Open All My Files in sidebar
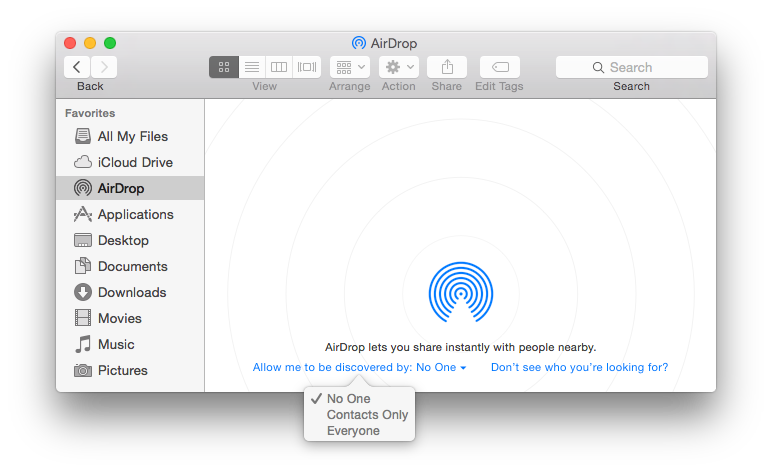Viewport: 772px width, 475px height. pos(130,136)
